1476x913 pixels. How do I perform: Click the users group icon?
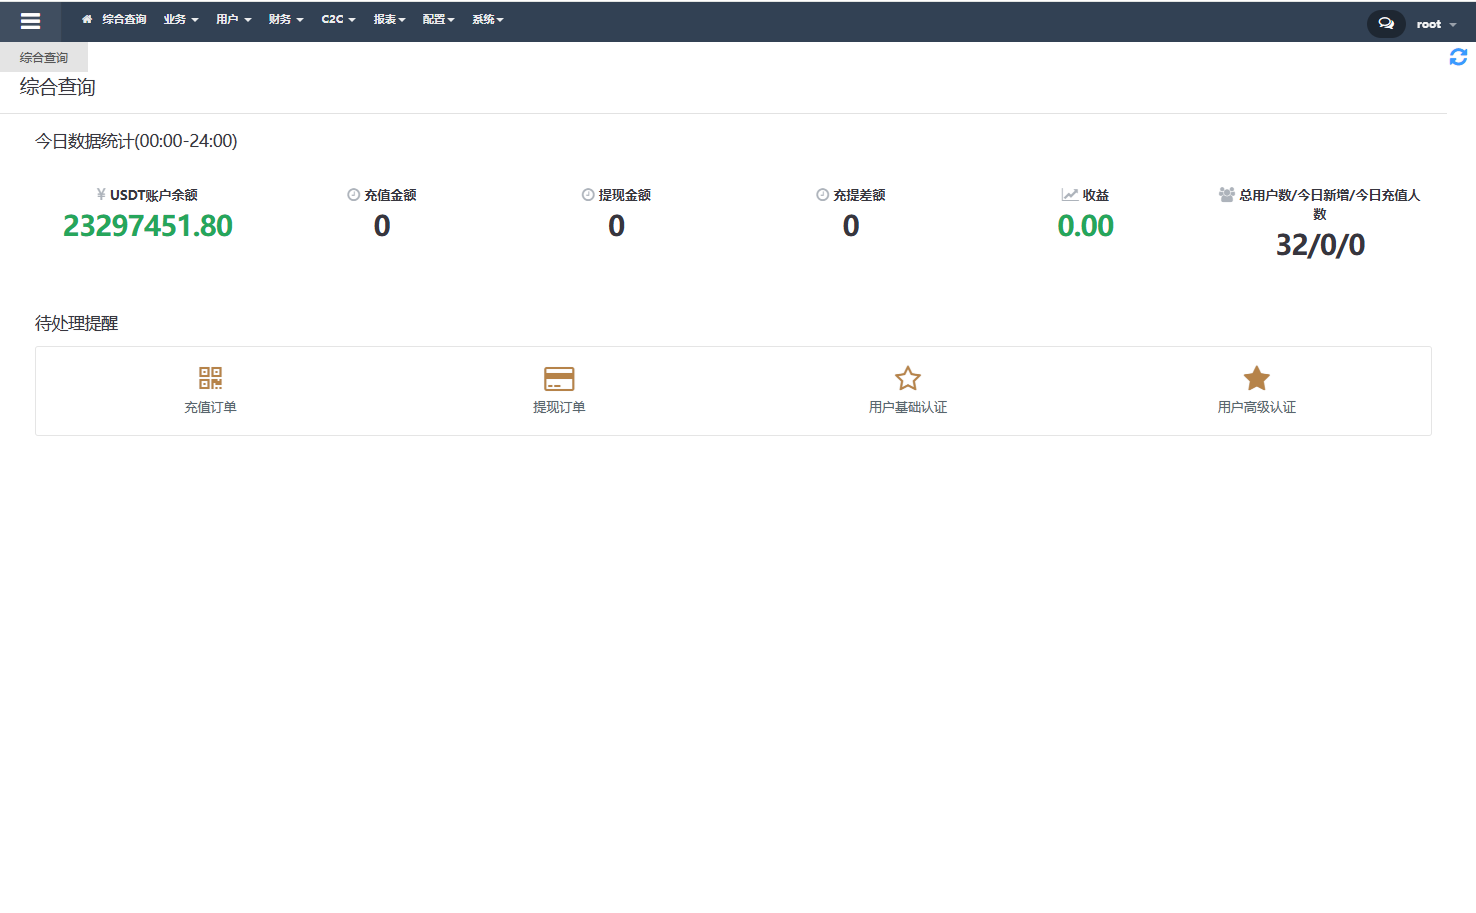[1226, 195]
